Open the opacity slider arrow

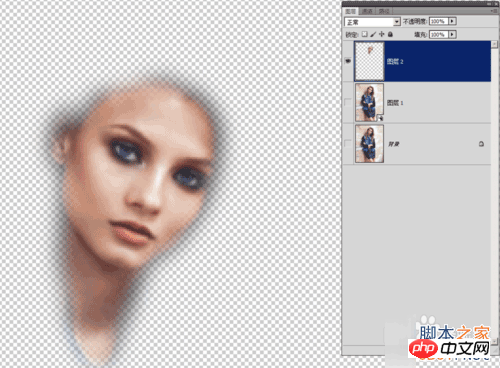click(452, 21)
